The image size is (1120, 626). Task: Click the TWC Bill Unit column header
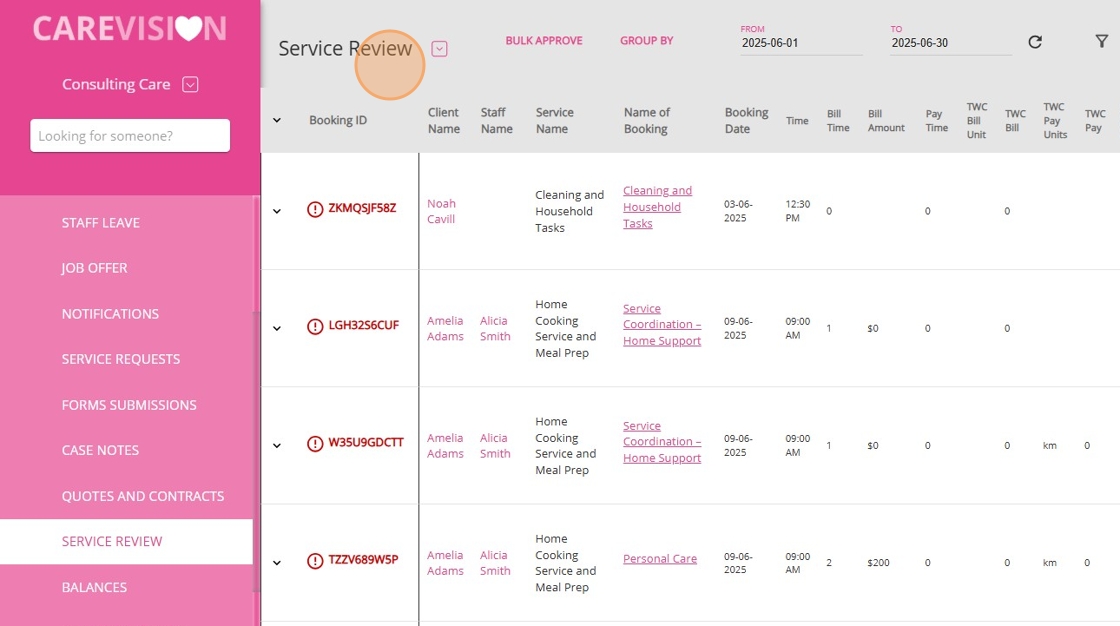(976, 121)
